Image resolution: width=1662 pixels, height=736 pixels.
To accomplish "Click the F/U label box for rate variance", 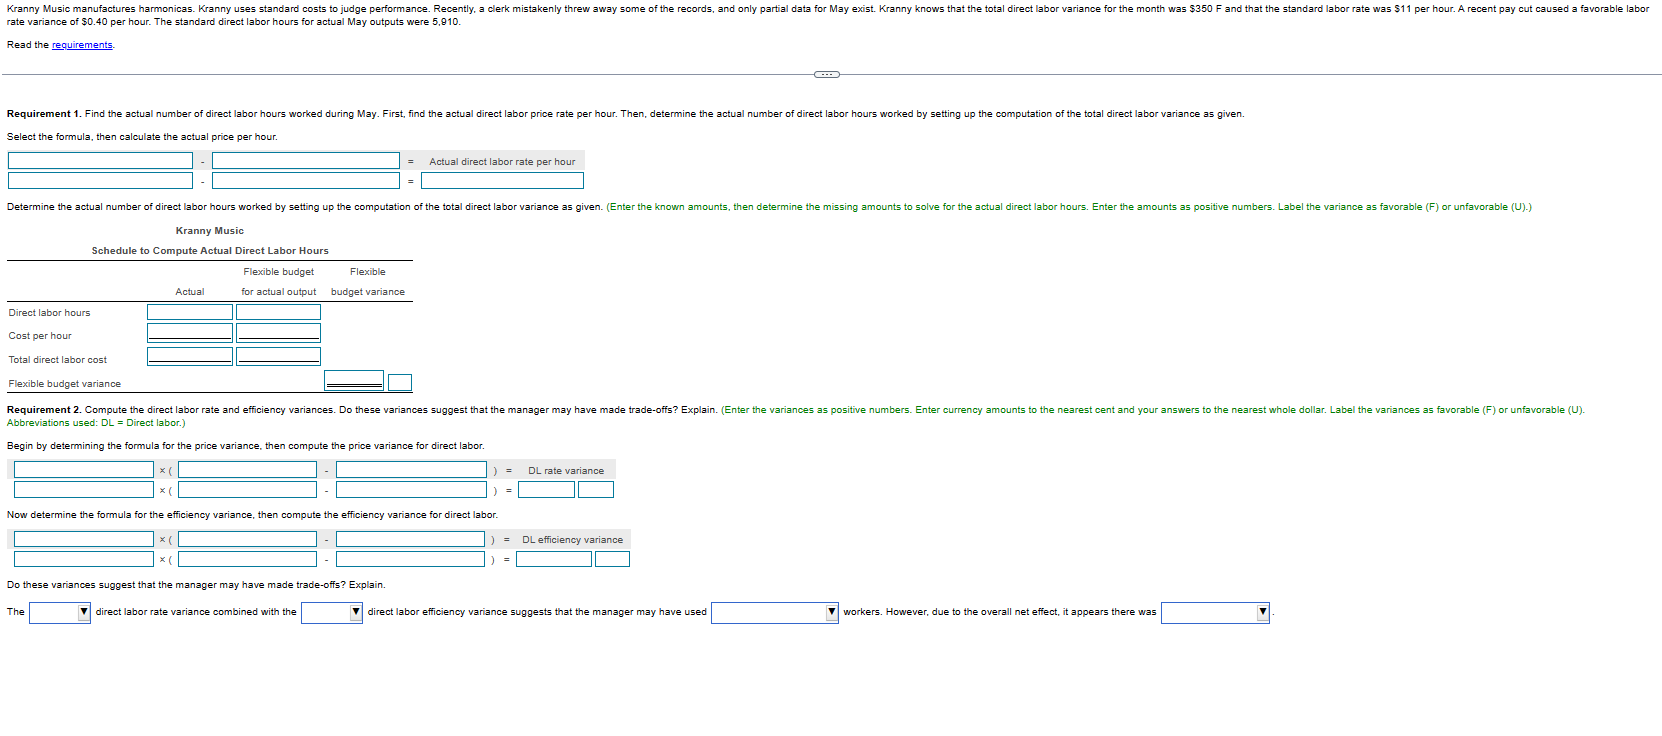I will [x=596, y=490].
